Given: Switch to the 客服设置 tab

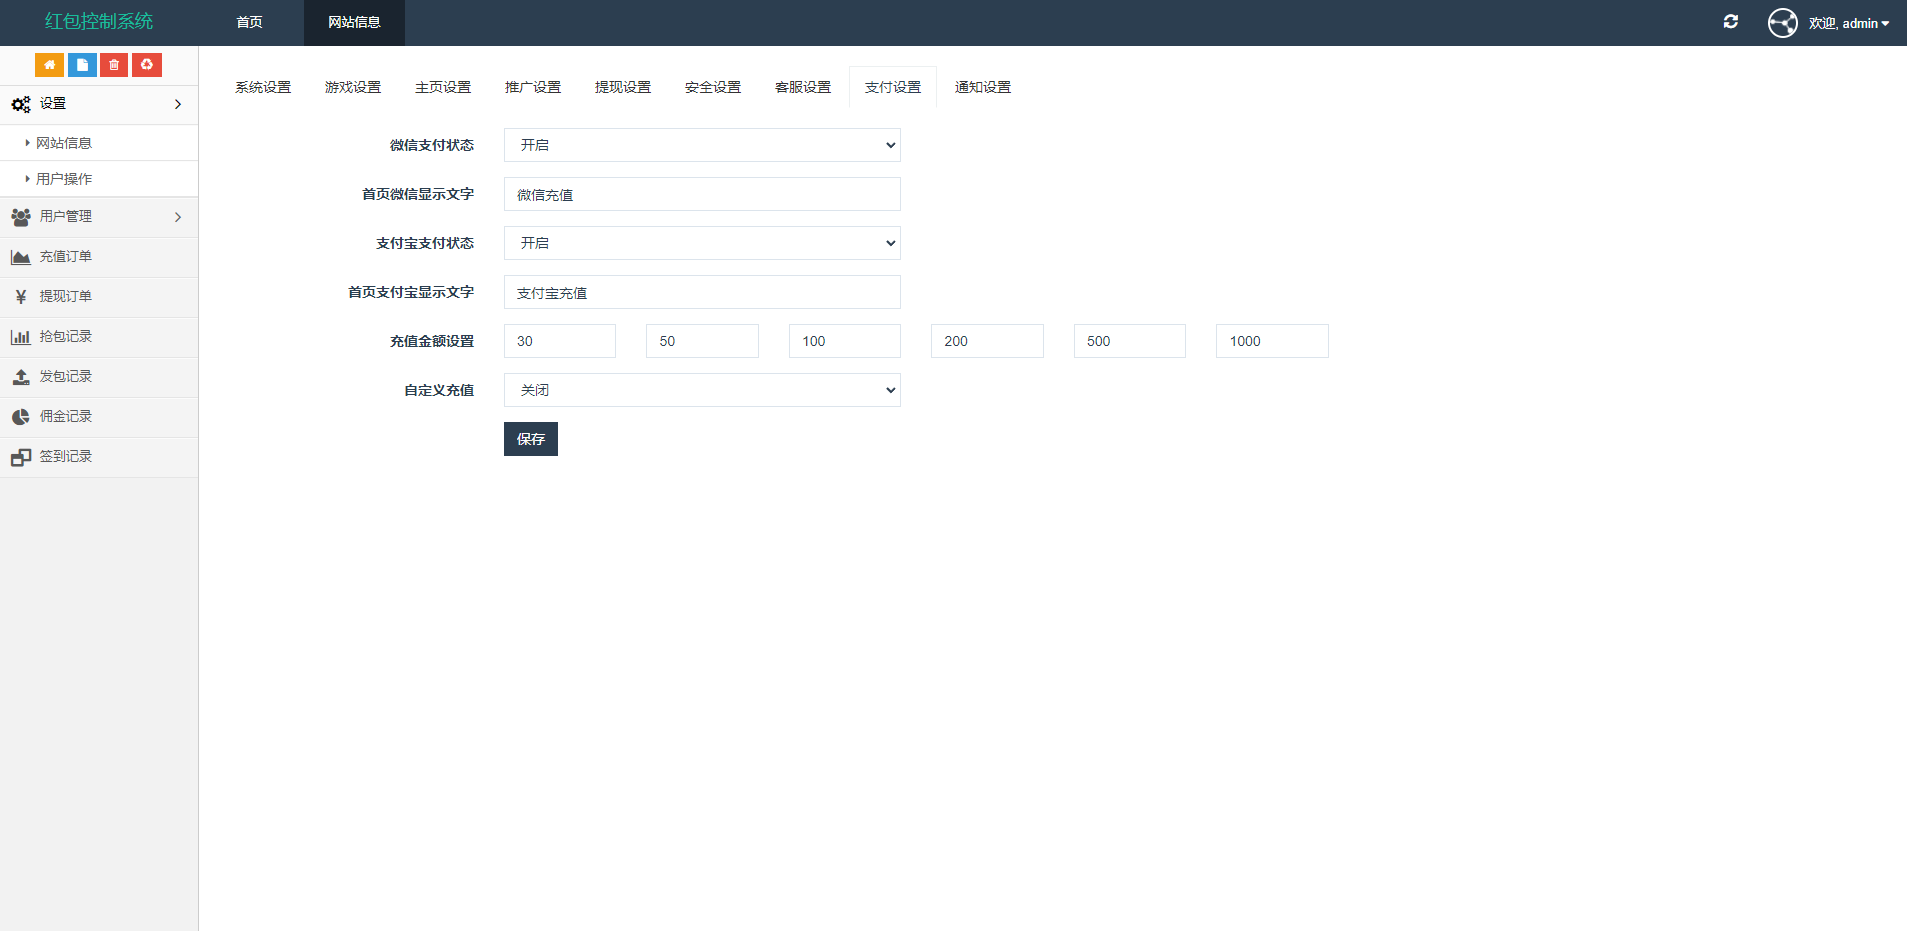Looking at the screenshot, I should tap(803, 87).
